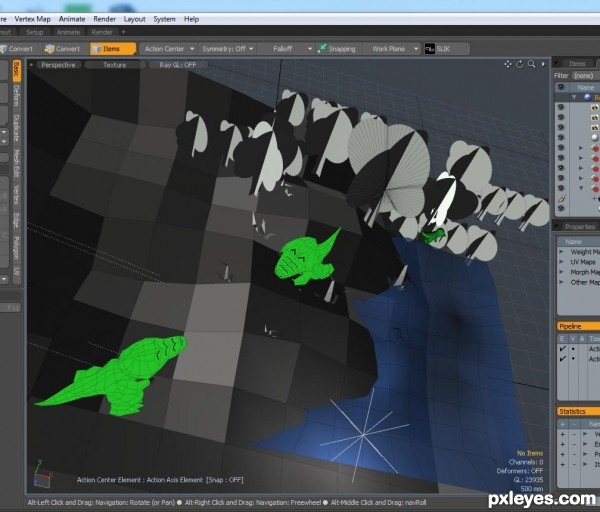
Task: Click the pencil icon in visibility column
Action: 561,199
